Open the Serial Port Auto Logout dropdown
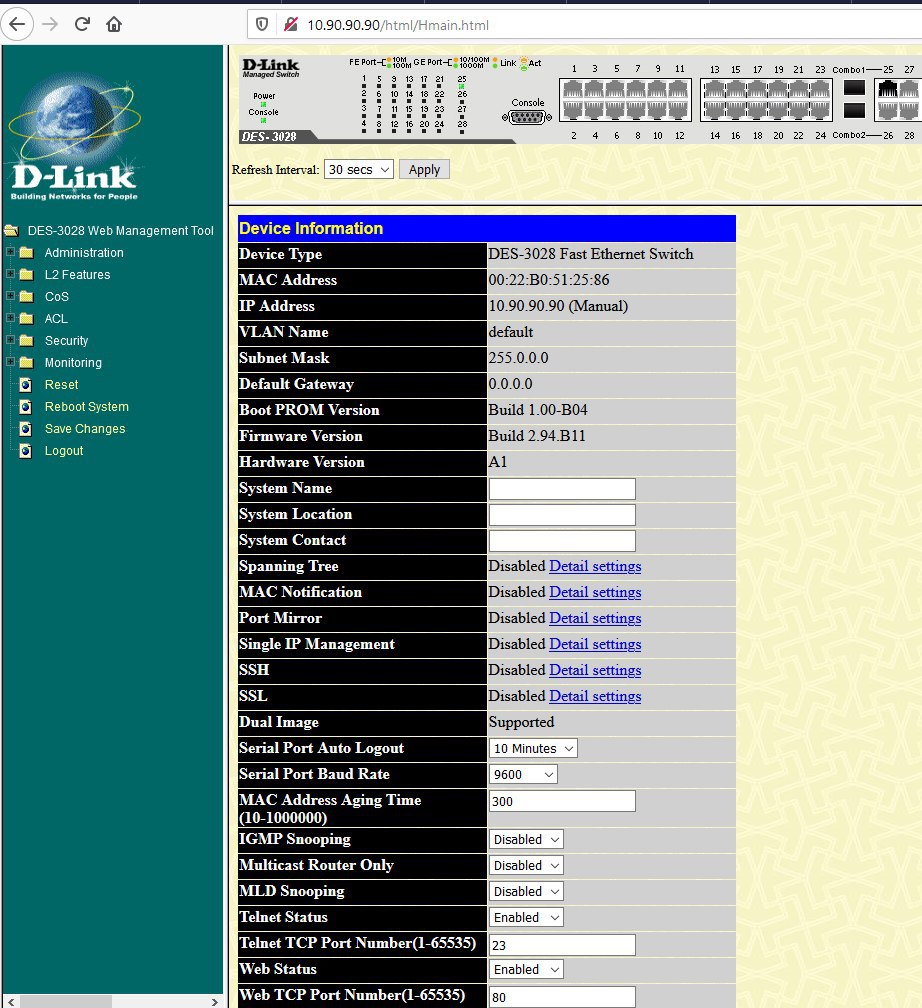The width and height of the screenshot is (922, 1008). (533, 748)
